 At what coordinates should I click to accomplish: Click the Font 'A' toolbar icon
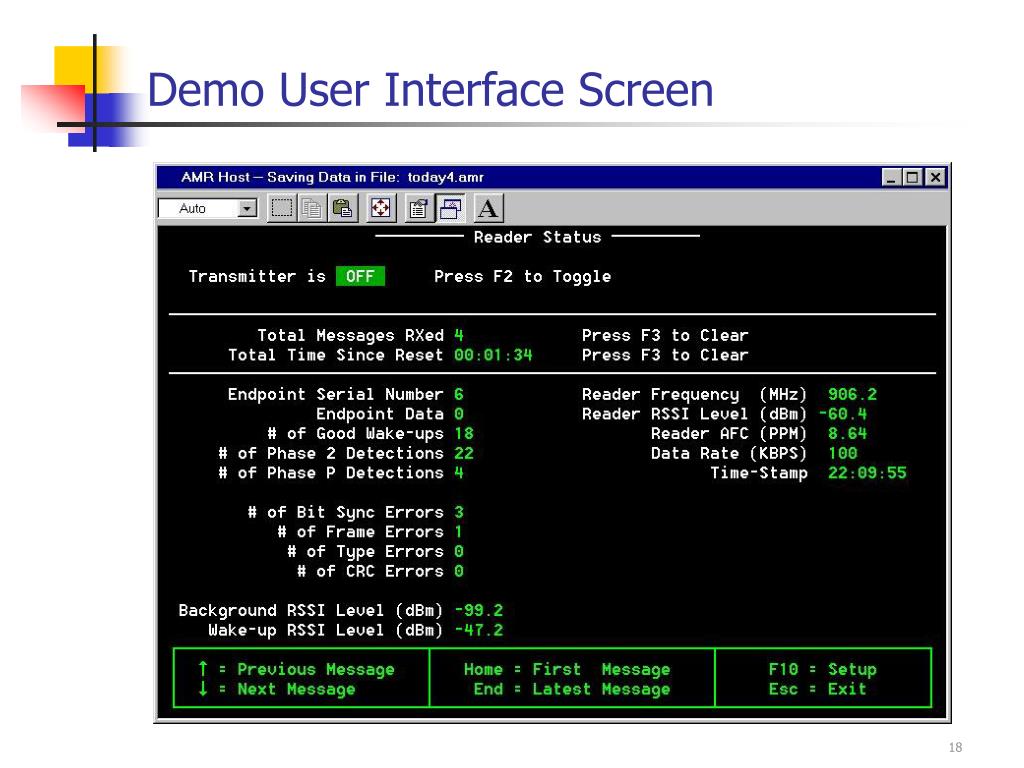(x=488, y=208)
